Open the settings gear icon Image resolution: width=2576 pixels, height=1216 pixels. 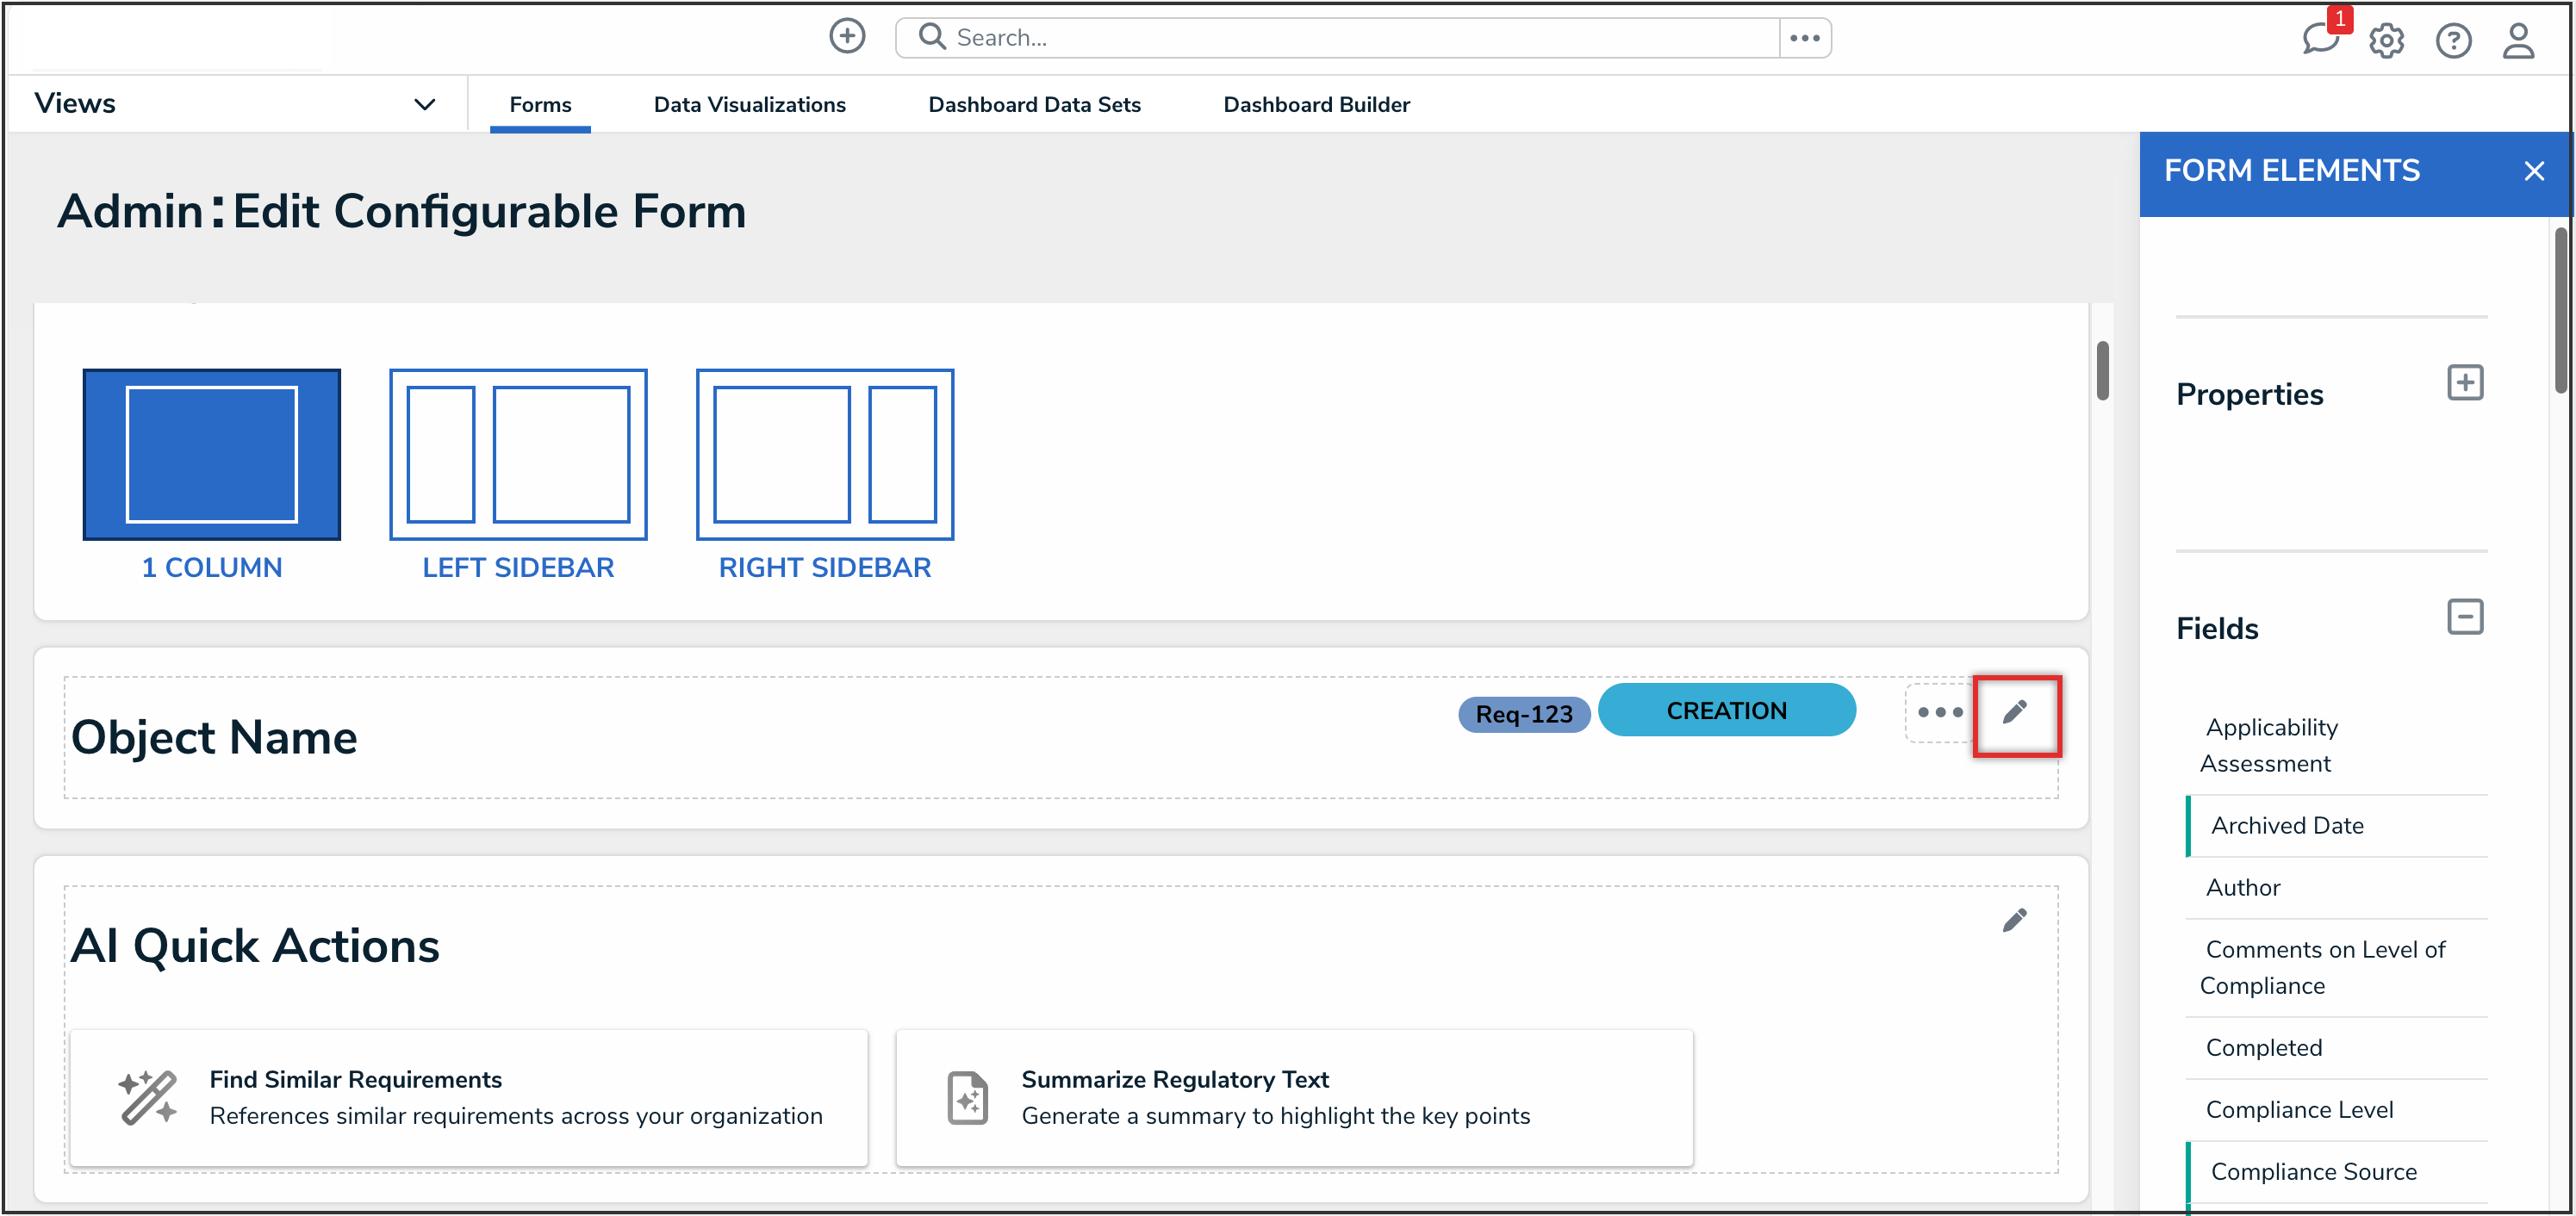(2386, 41)
